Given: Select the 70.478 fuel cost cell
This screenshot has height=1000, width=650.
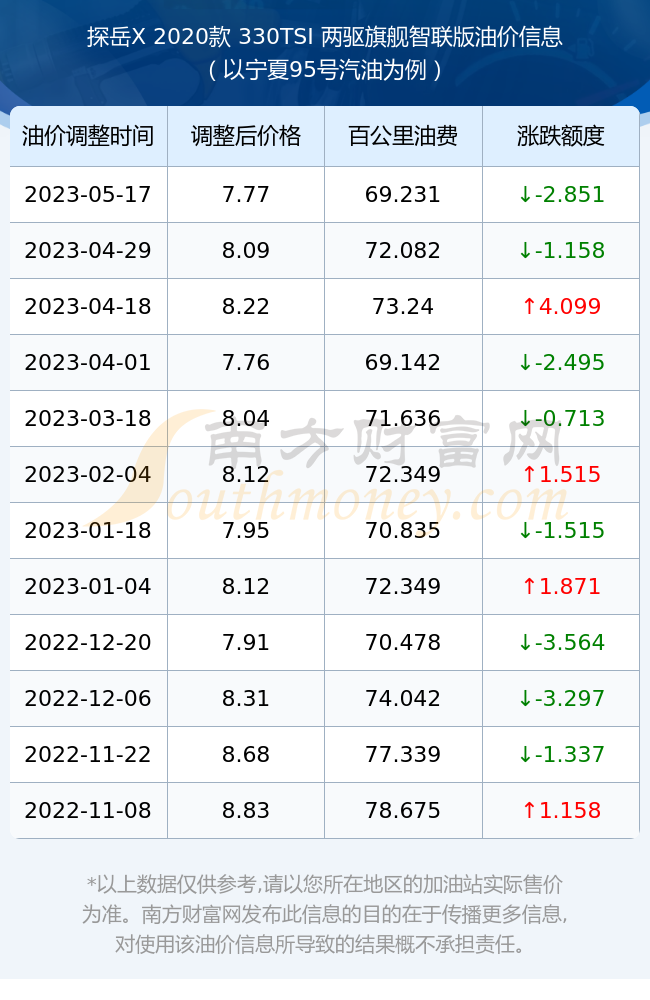Looking at the screenshot, I should [x=403, y=642].
